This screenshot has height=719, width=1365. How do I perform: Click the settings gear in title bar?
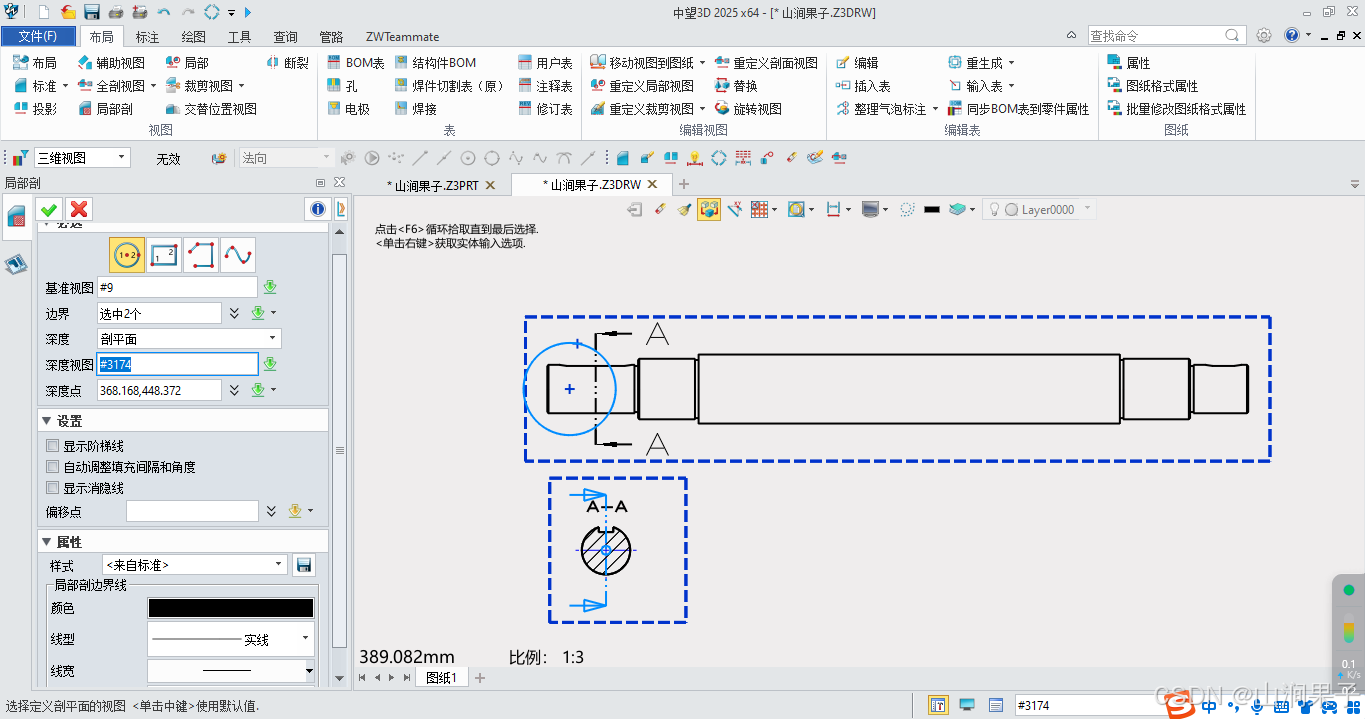[1264, 35]
